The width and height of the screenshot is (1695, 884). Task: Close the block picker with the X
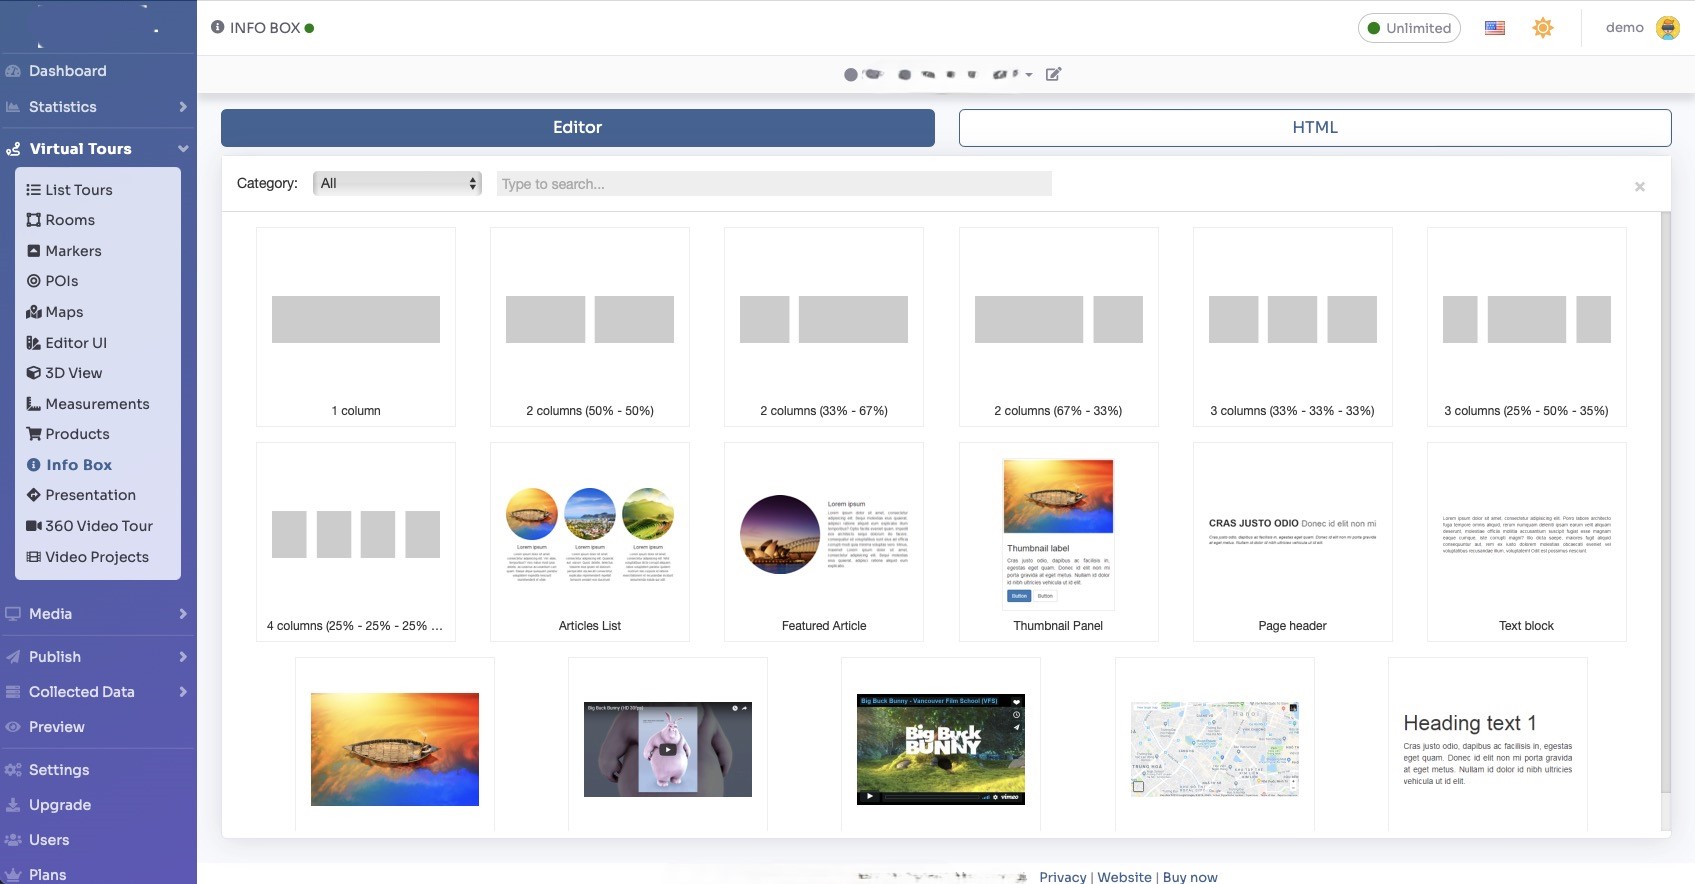pos(1640,187)
